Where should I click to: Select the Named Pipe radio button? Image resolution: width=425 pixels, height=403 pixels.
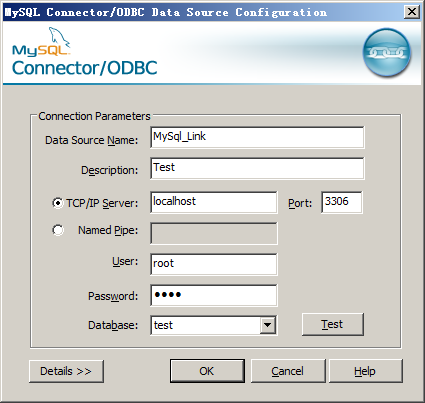click(58, 230)
